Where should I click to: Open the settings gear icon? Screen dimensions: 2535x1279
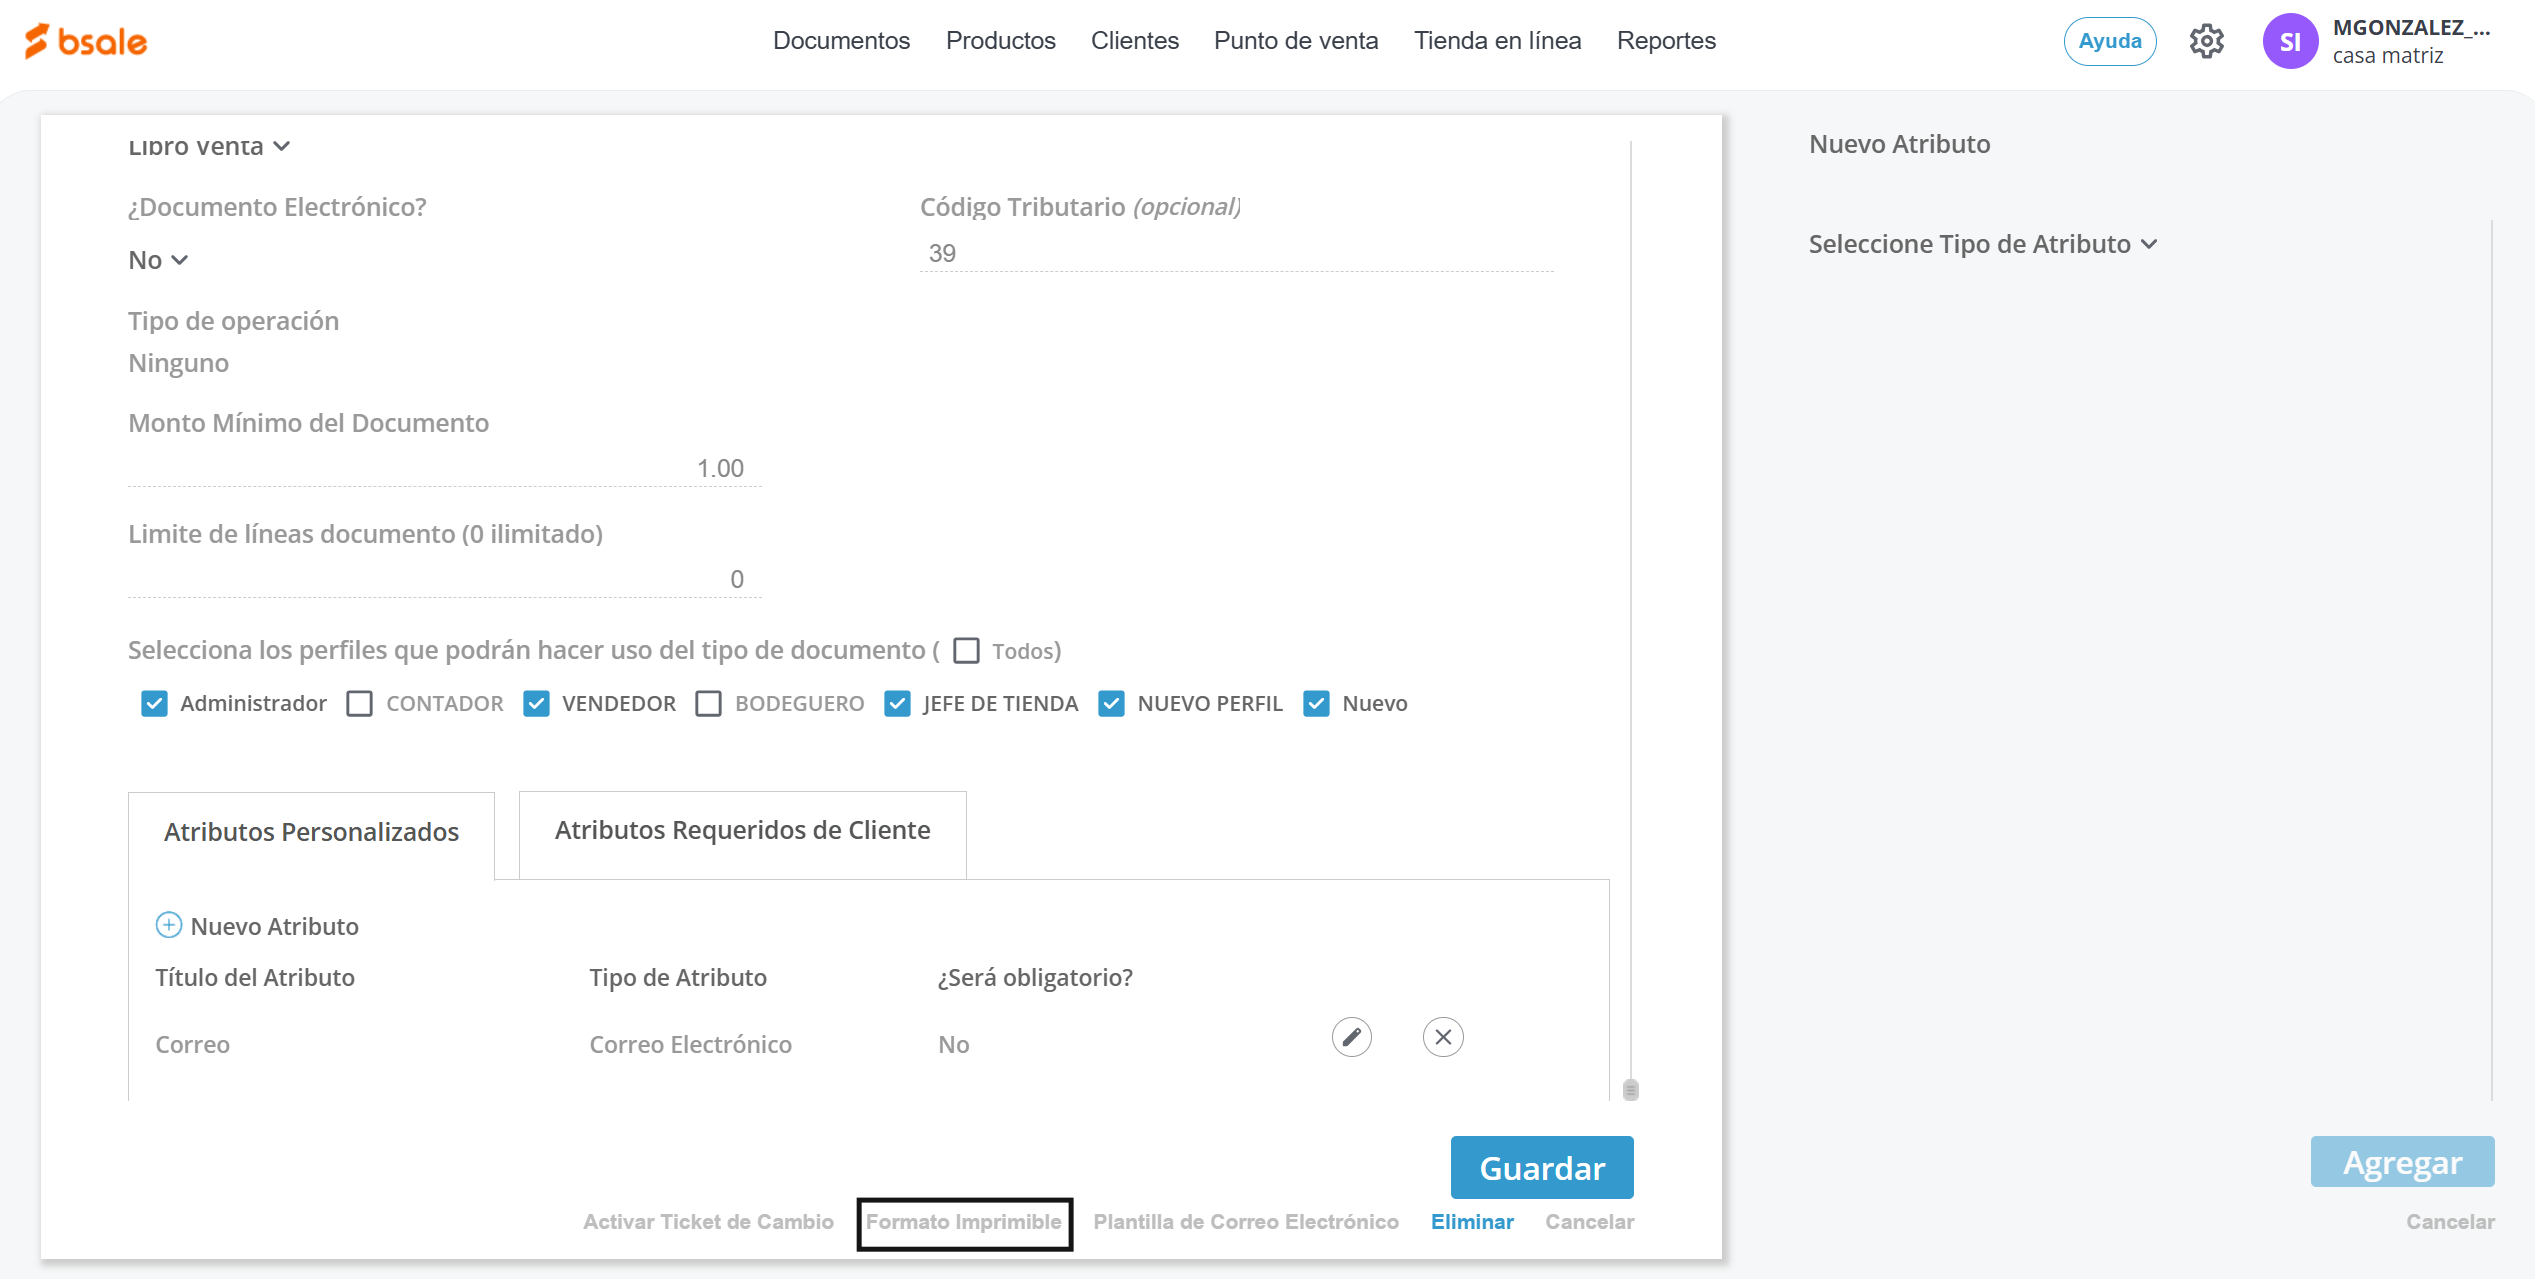click(x=2206, y=41)
